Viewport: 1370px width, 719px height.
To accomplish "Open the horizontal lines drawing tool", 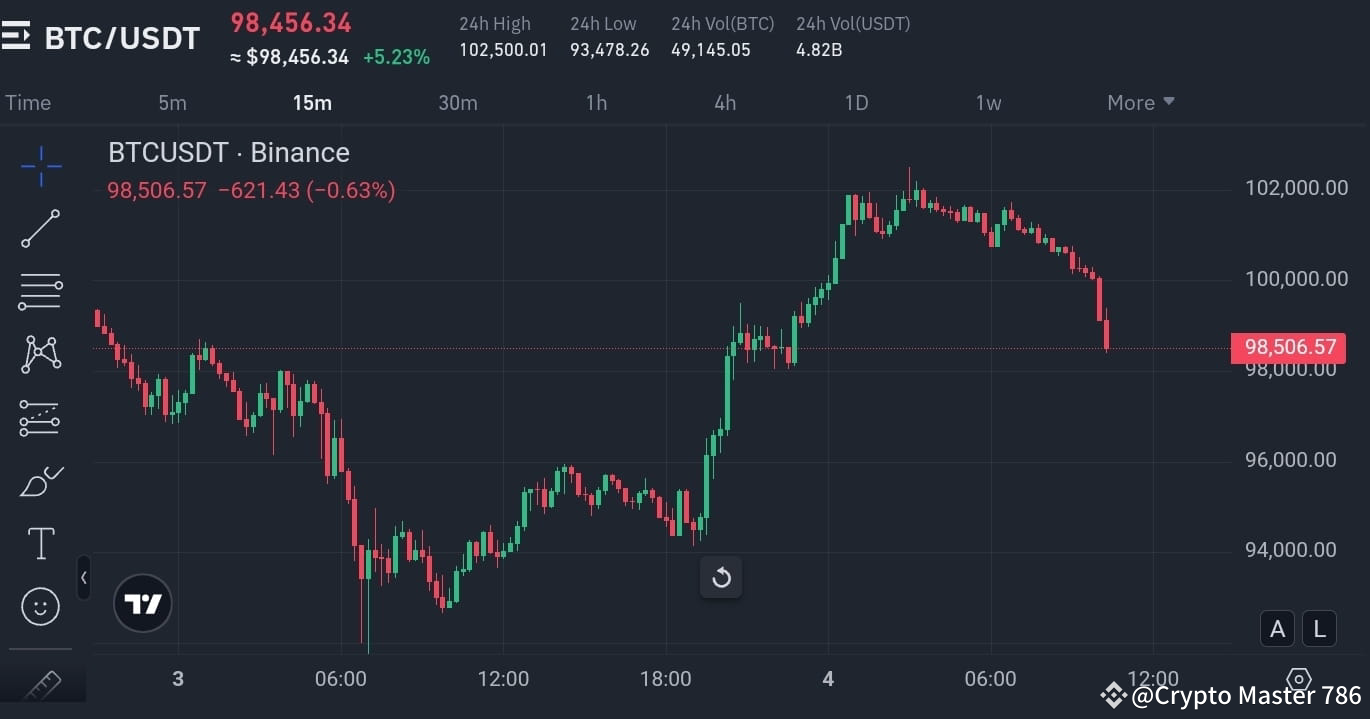I will [x=40, y=291].
